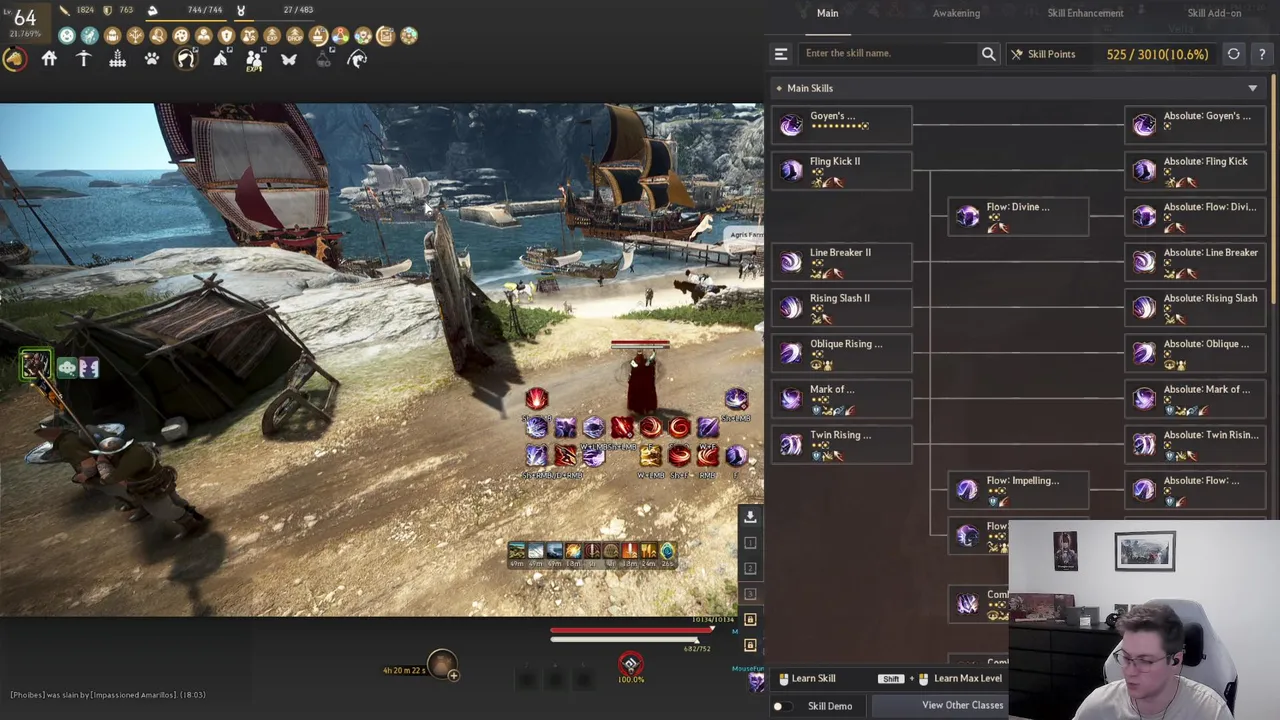Select the Twin Rising skill icon

(x=791, y=444)
